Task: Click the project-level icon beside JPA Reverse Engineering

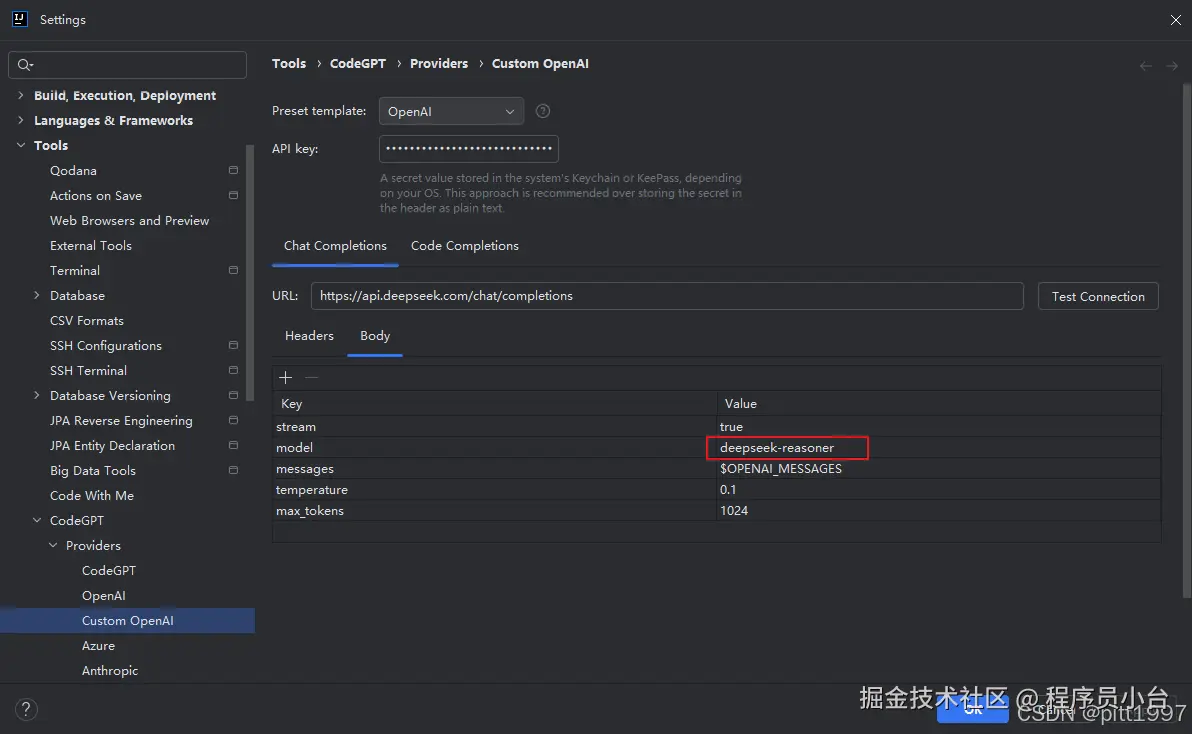Action: pos(233,420)
